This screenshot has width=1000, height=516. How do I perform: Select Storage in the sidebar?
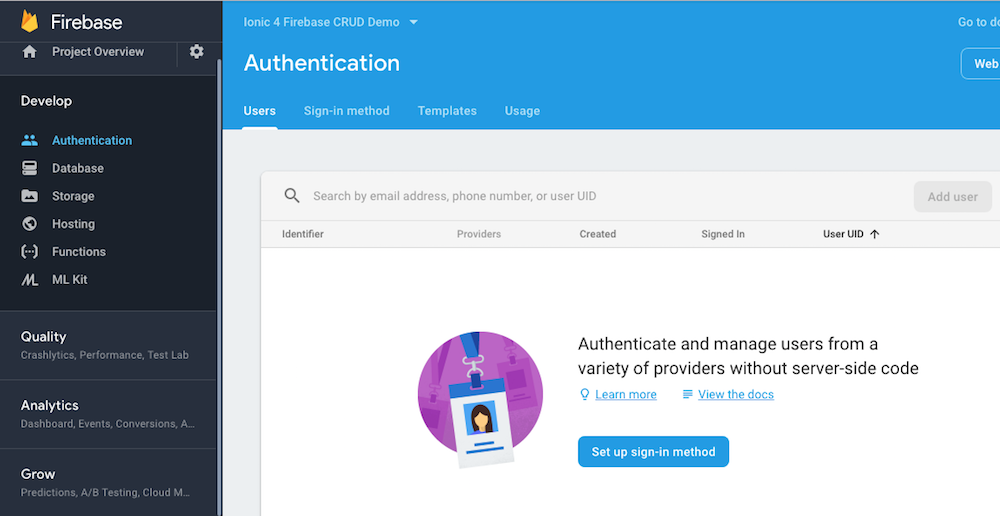click(73, 196)
